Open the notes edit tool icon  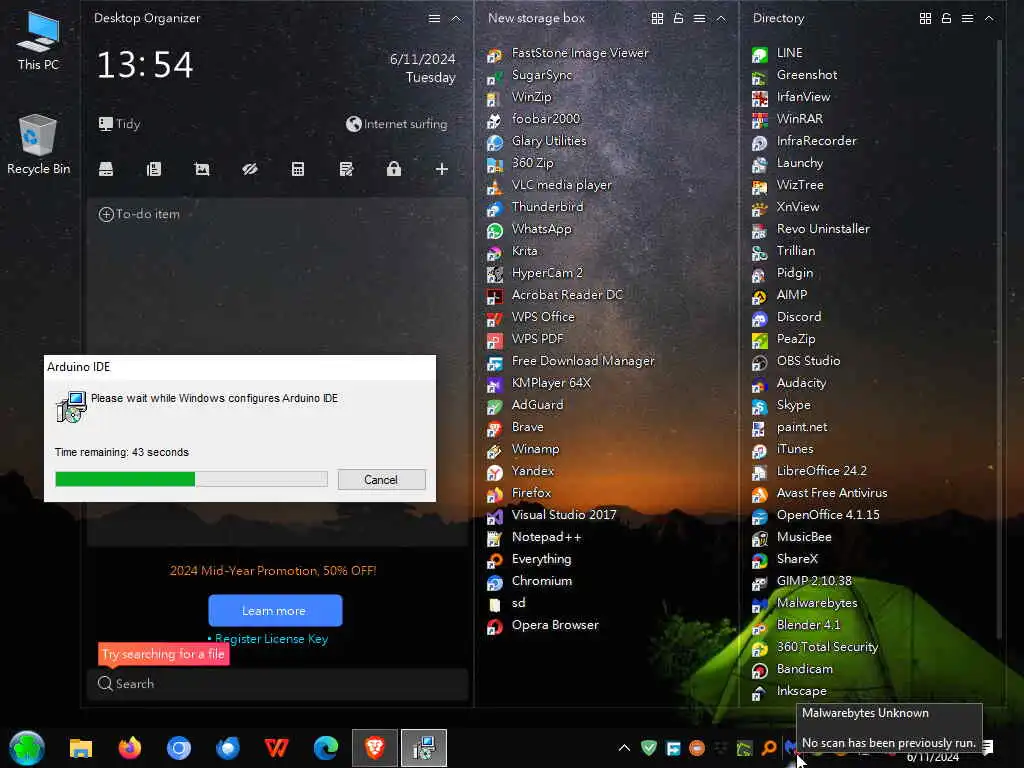coord(346,170)
